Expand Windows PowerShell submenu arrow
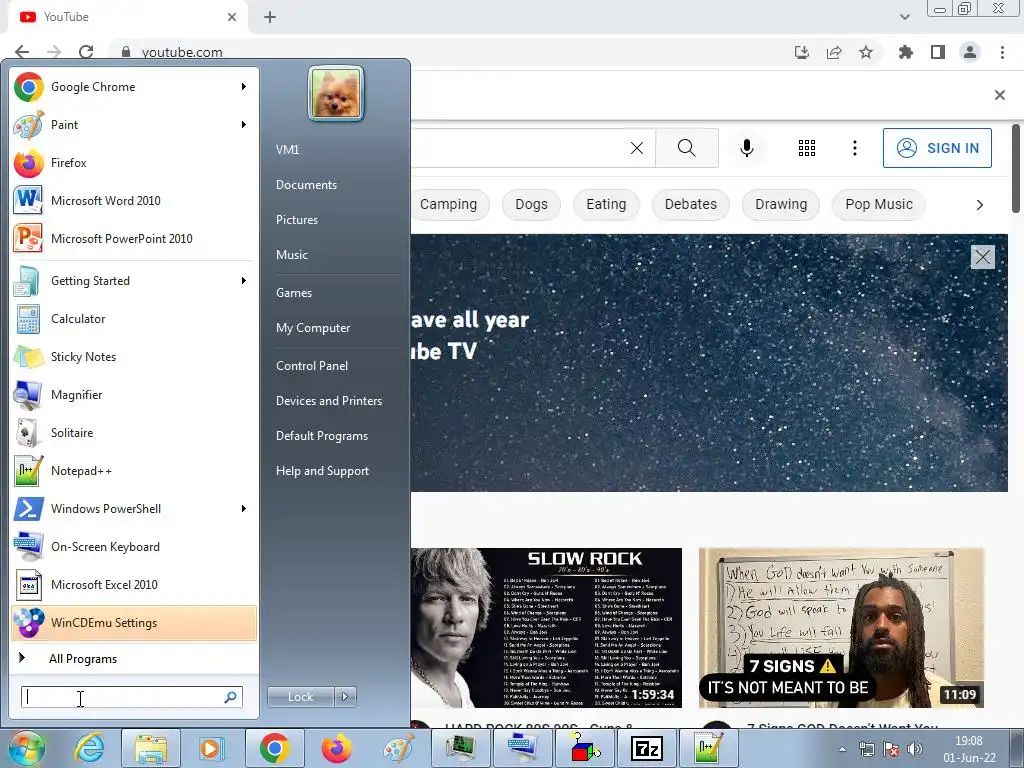 pyautogui.click(x=244, y=509)
